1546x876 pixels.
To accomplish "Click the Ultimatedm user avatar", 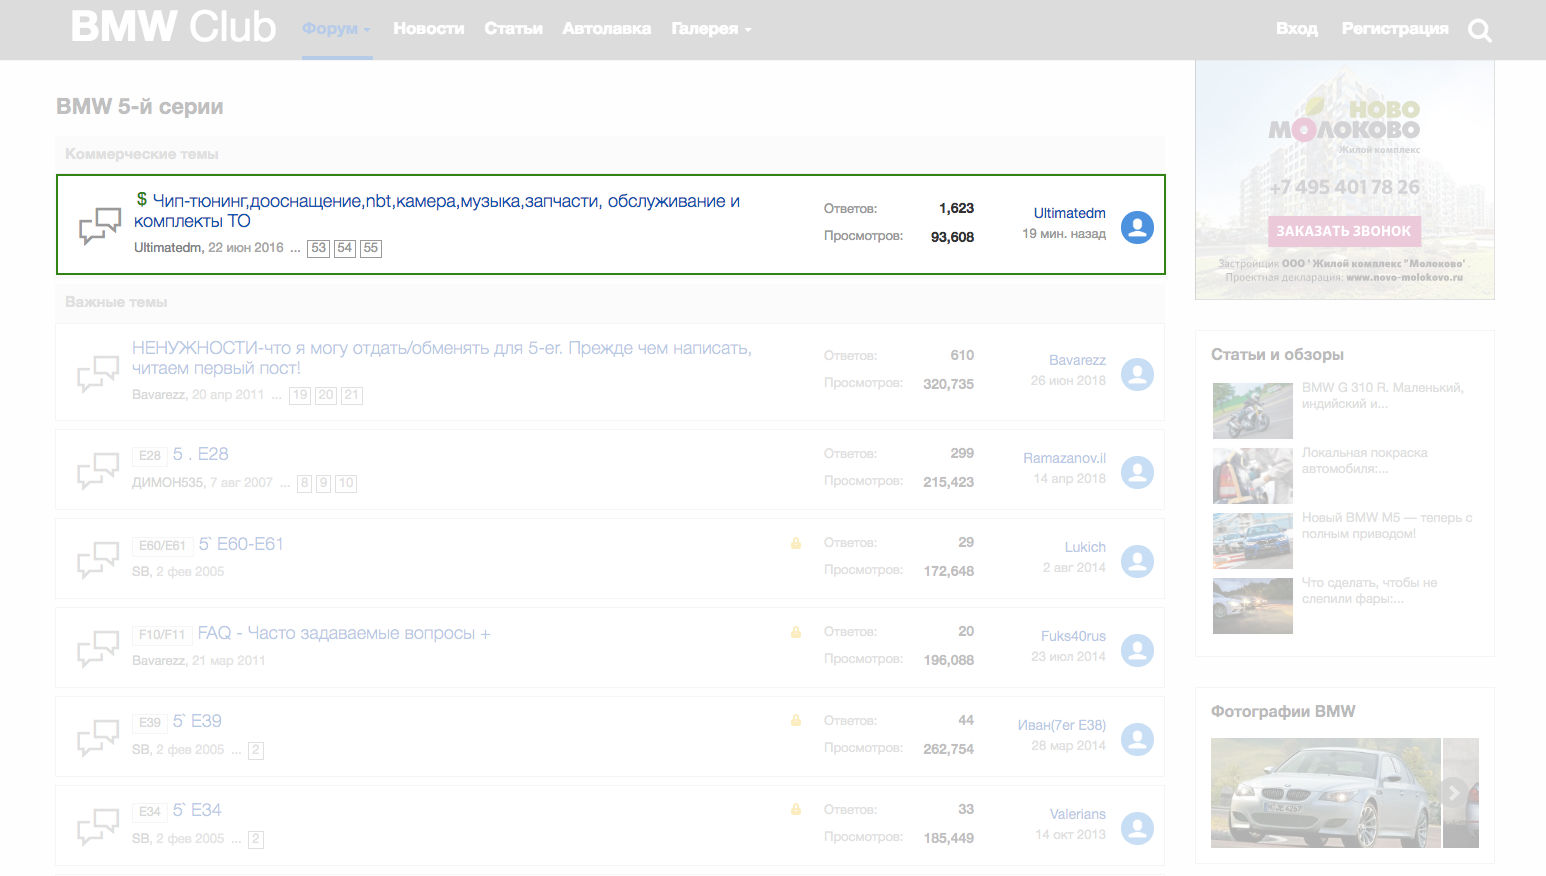I will [x=1137, y=227].
